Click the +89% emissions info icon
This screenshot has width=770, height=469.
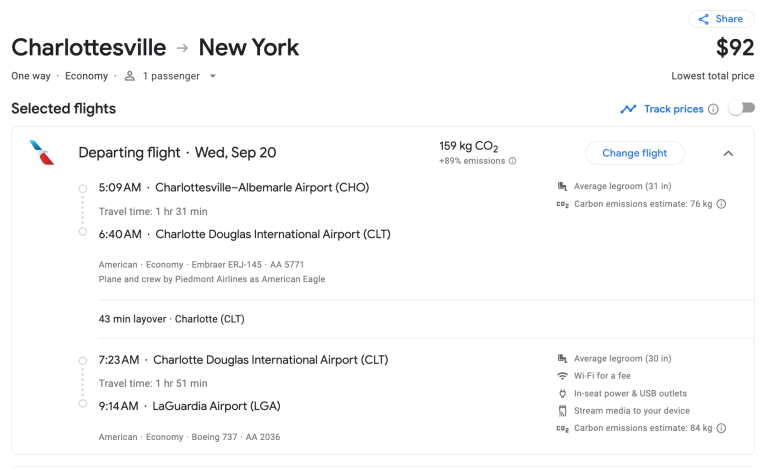point(513,161)
